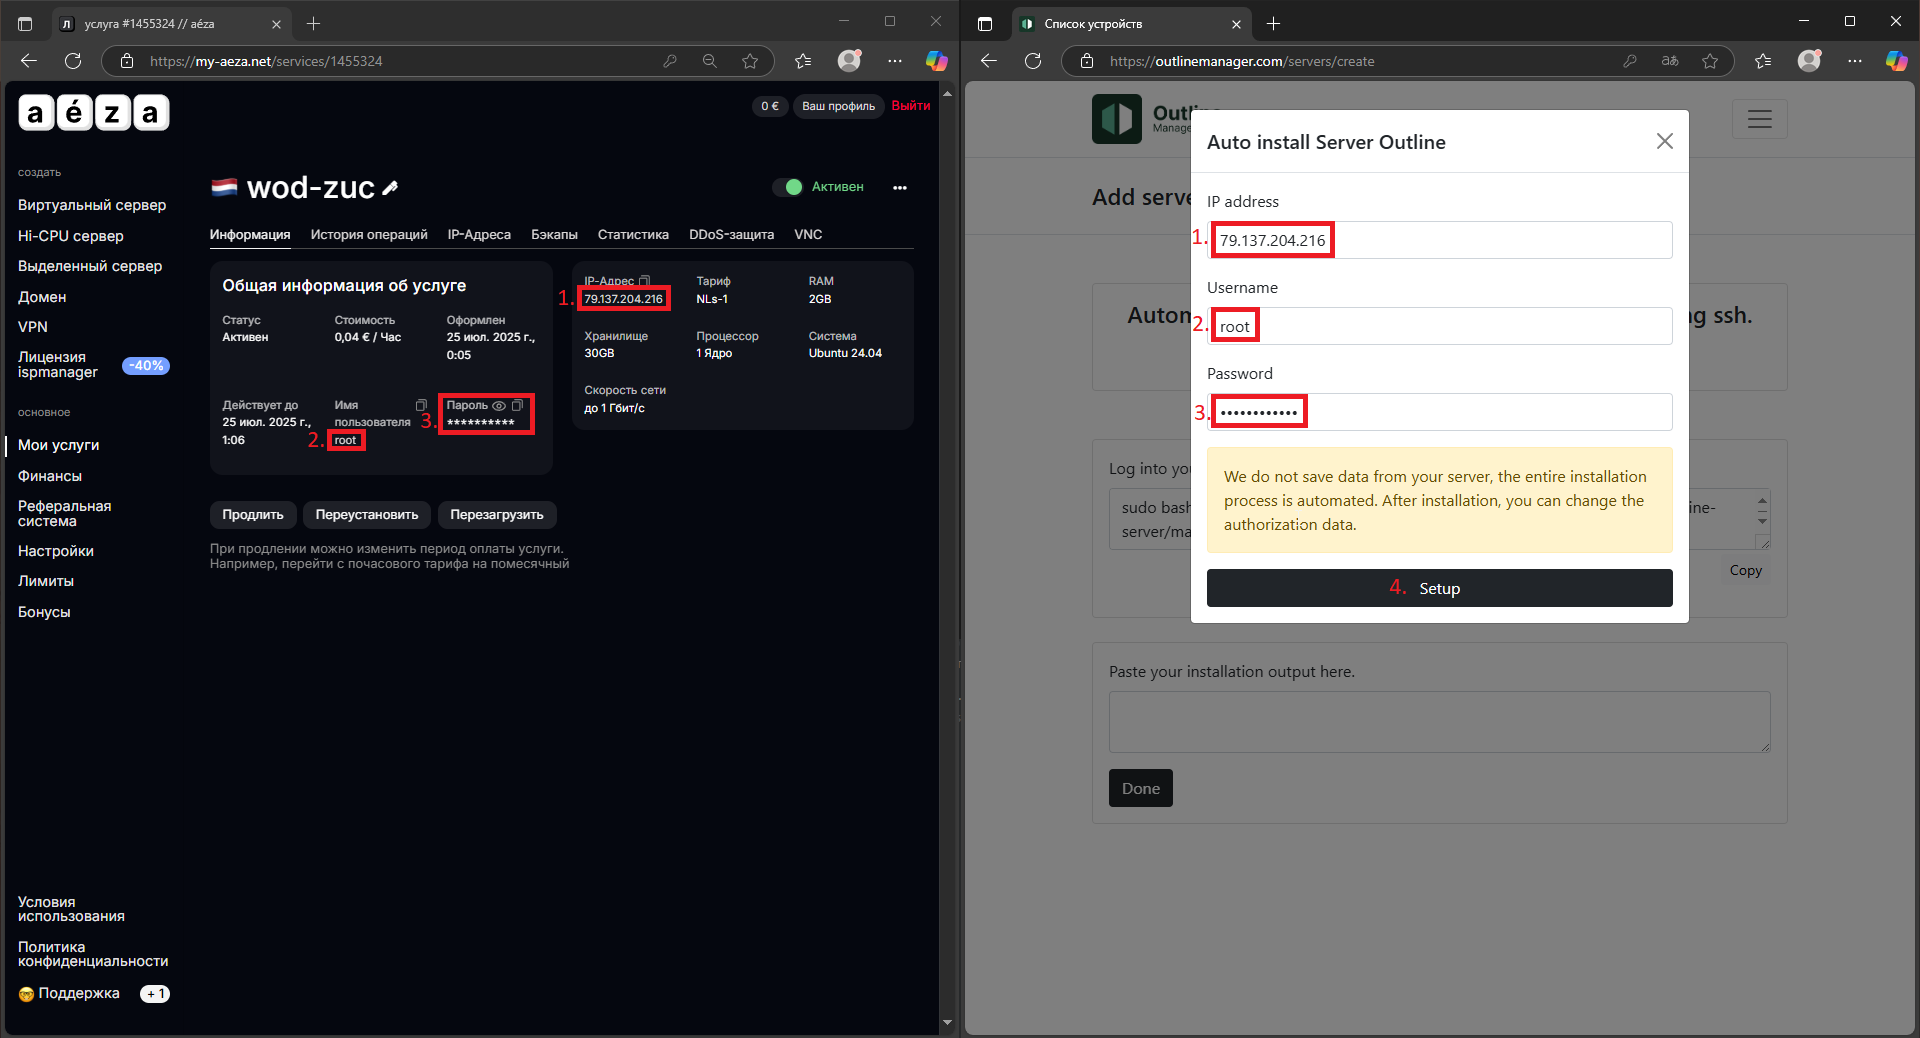Click the Перезагрузить button
This screenshot has width=1920, height=1038.
(497, 515)
